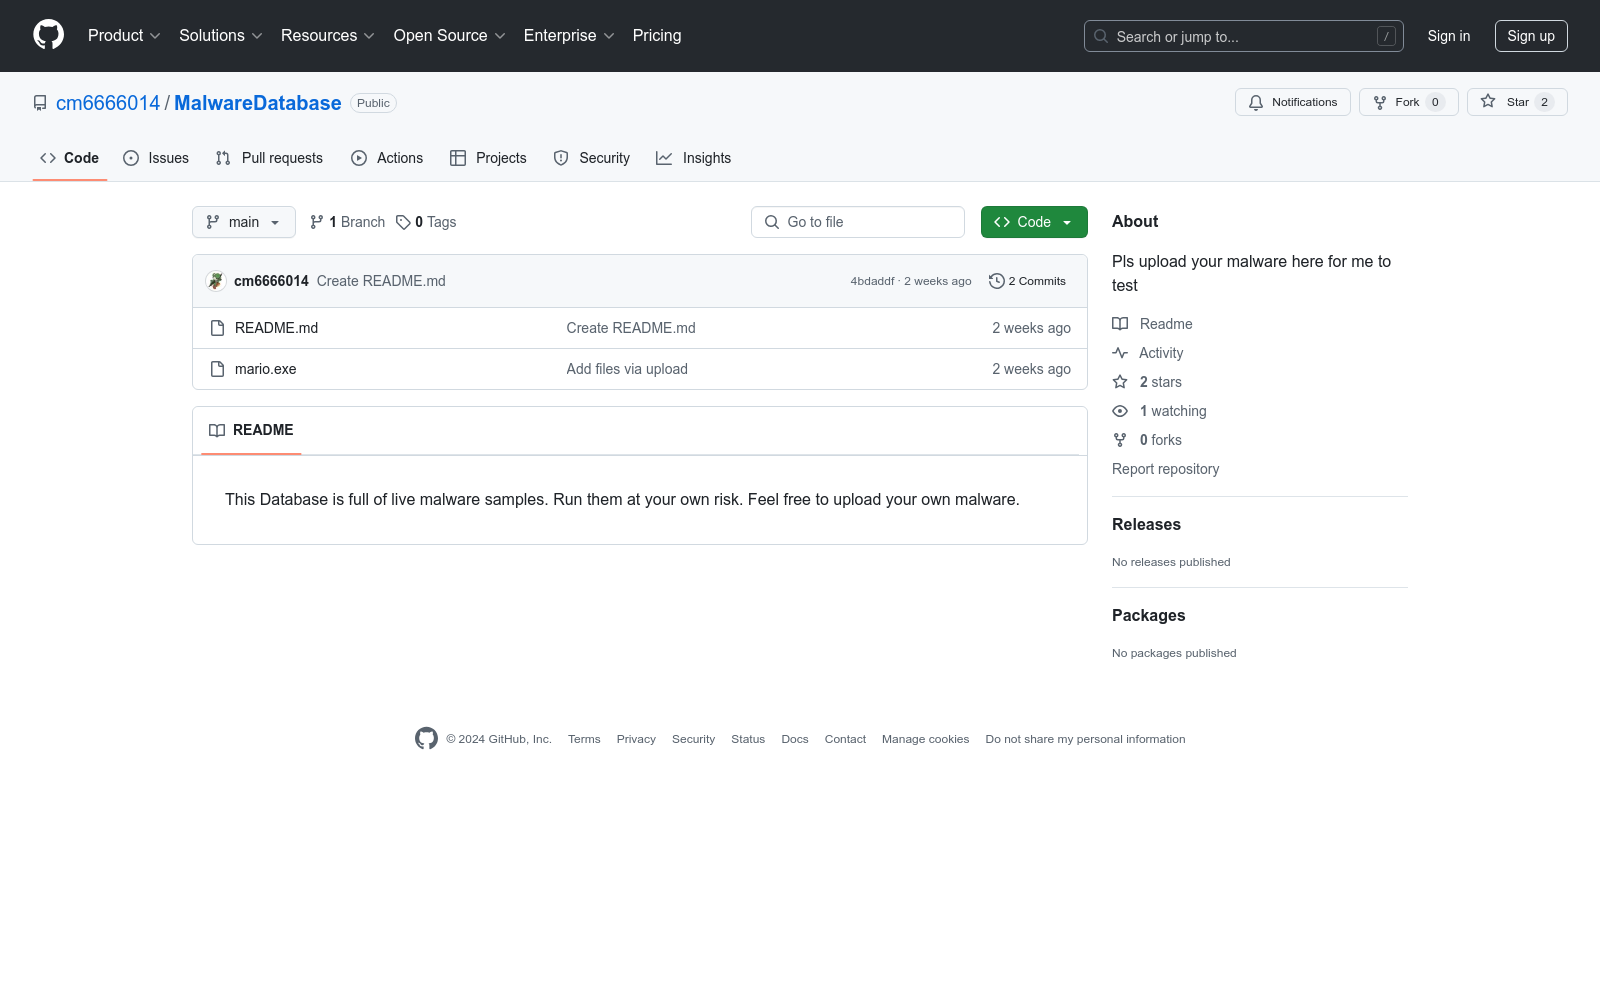Screen dimensions: 1600x1000
Task: Expand the Resources menu
Action: (x=328, y=35)
